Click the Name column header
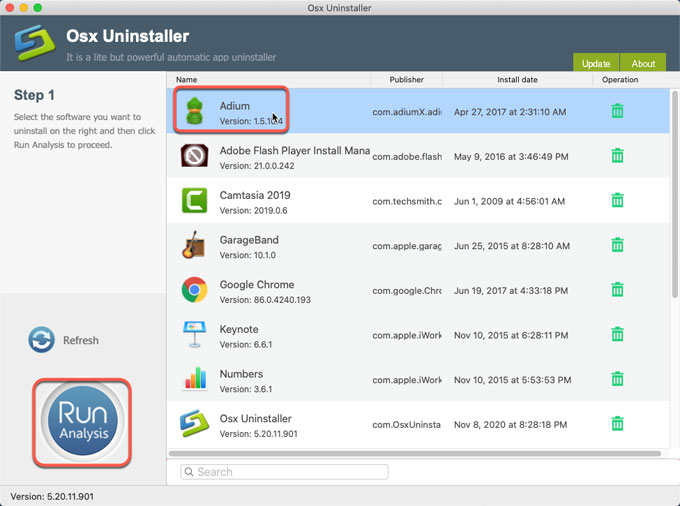Screen dimensions: 680x506 pos(186,80)
